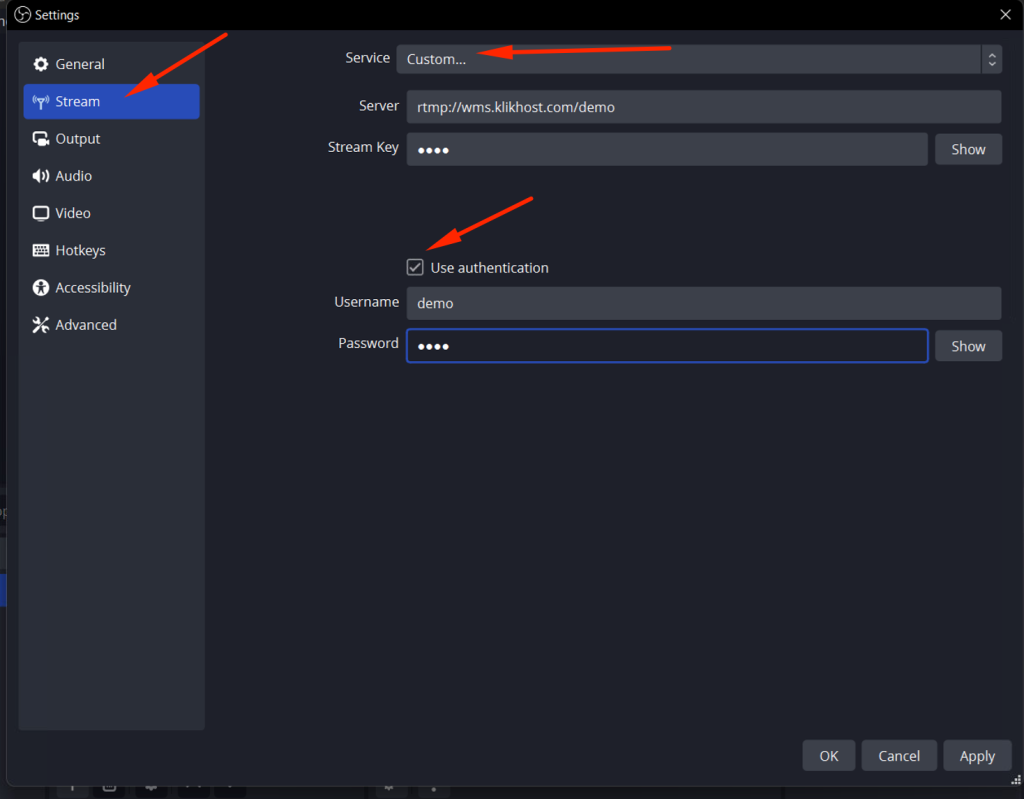Apply the stream settings
The height and width of the screenshot is (799, 1024).
(977, 756)
